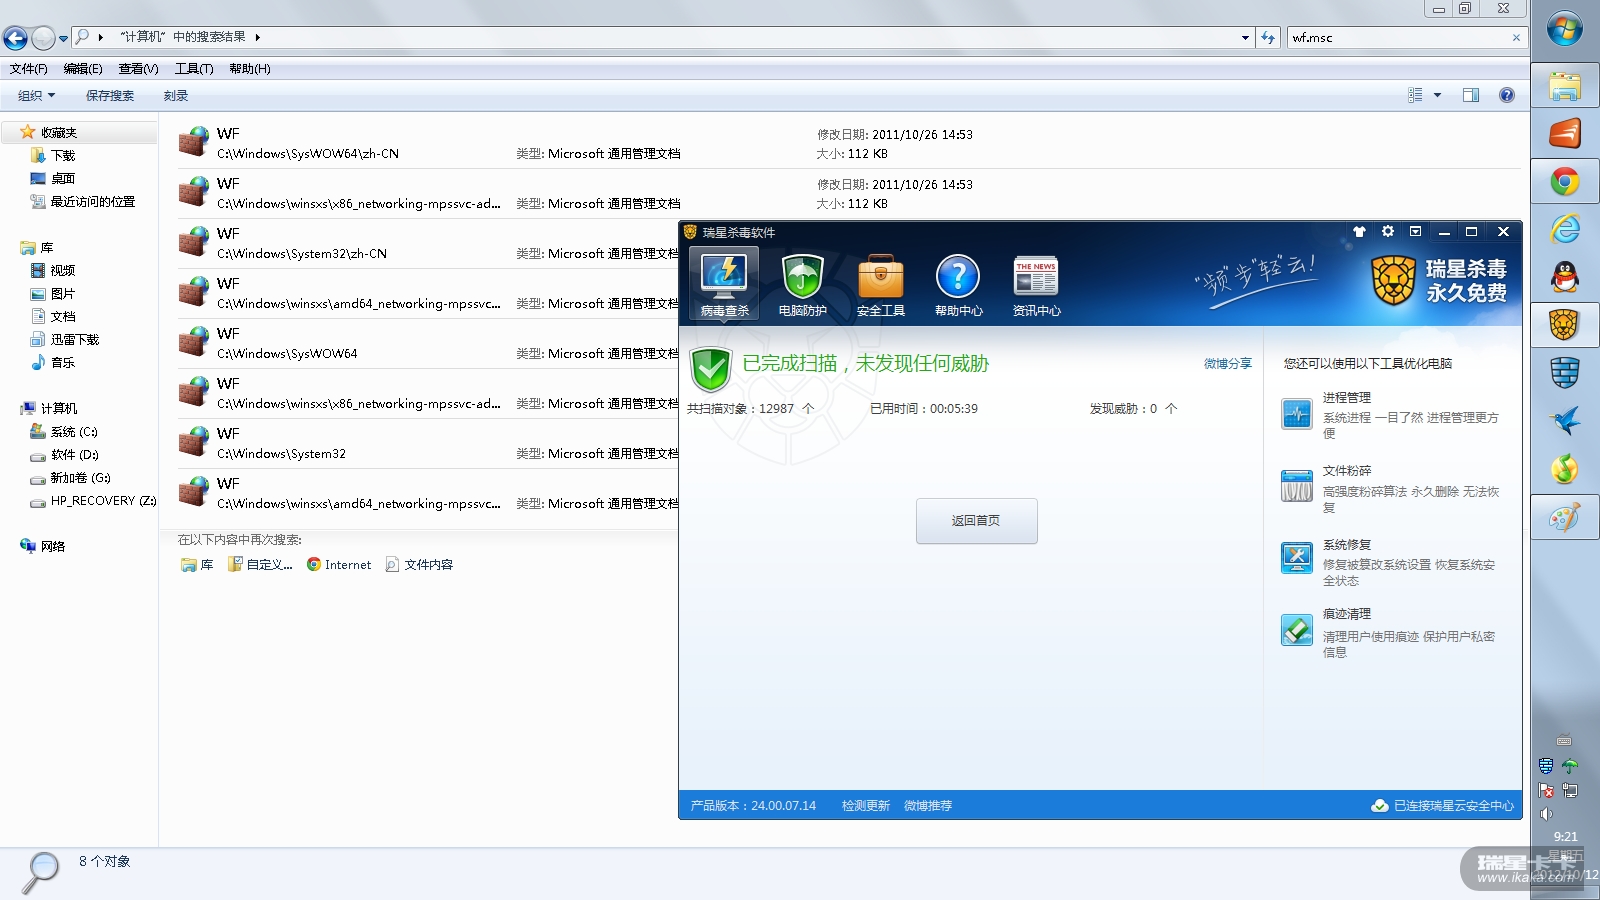Viewport: 1600px width, 900px height.
Task: Click the Action Center flag tray icon
Action: [1546, 791]
